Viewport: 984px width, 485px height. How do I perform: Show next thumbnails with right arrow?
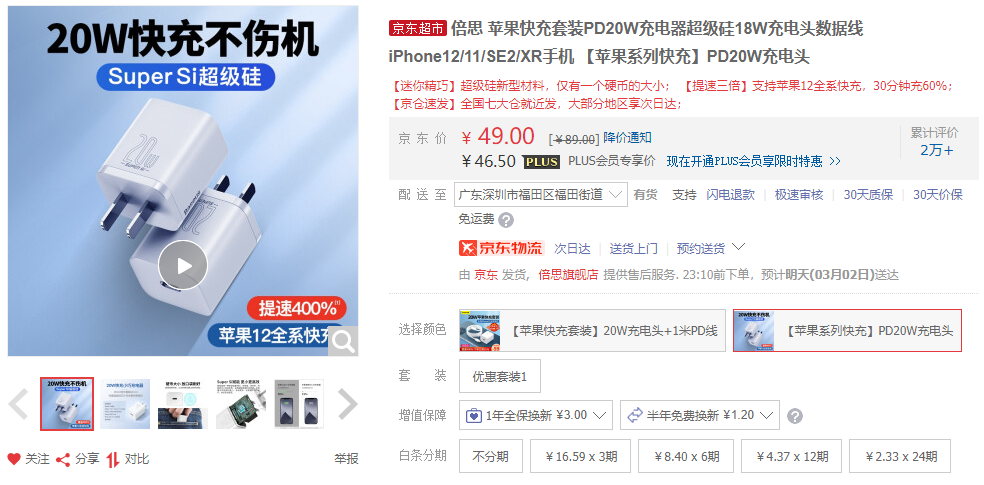click(348, 404)
